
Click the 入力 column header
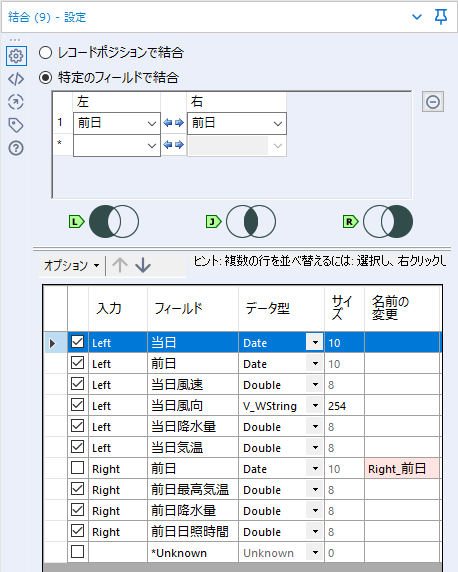[x=118, y=309]
